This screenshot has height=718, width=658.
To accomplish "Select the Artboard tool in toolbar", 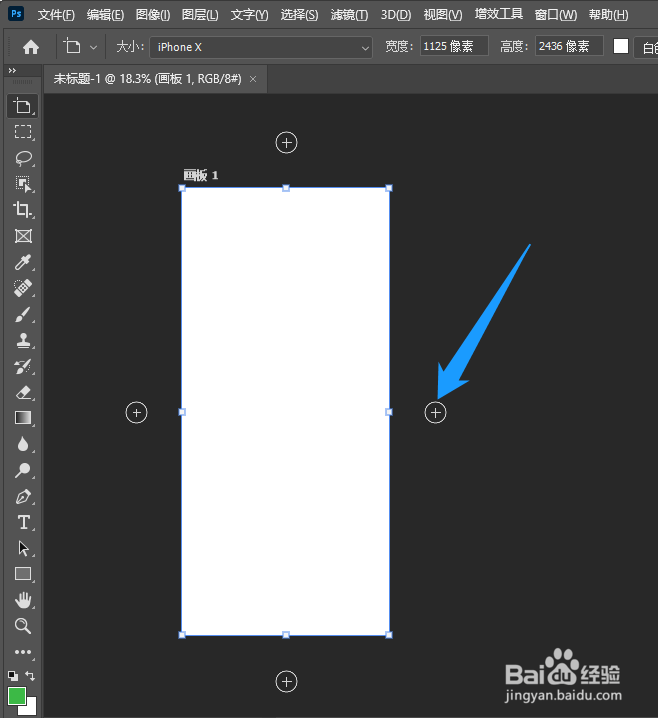I will 22,106.
